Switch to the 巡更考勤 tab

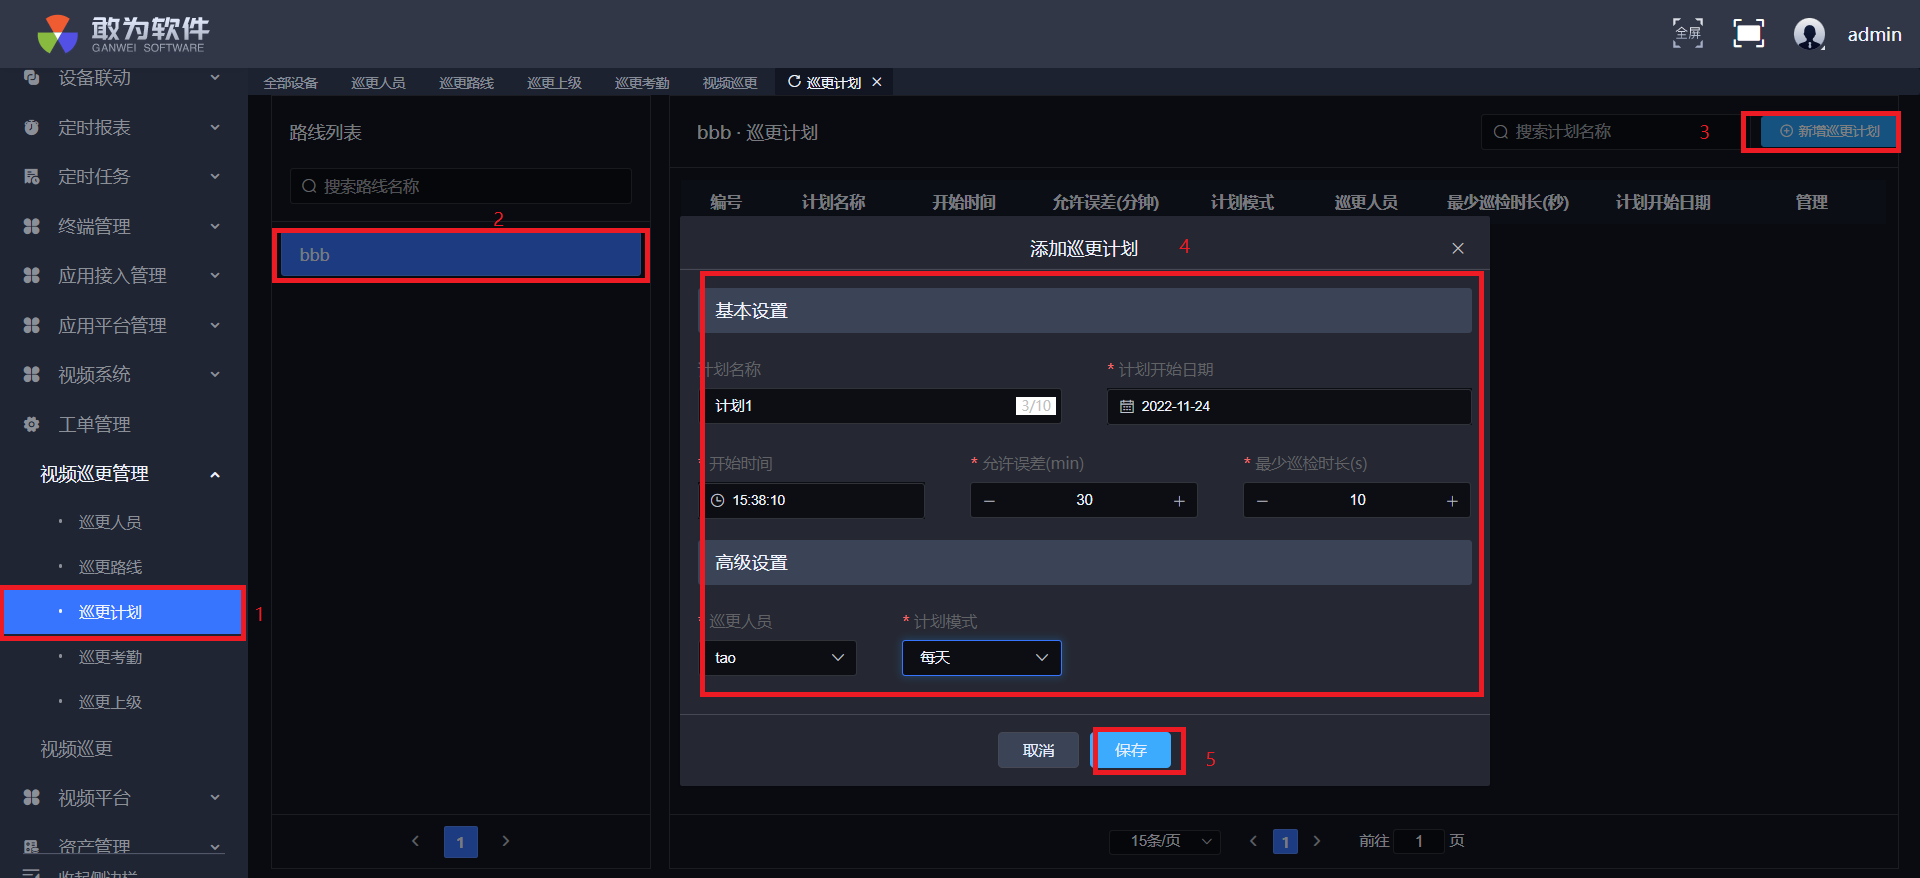click(x=642, y=83)
